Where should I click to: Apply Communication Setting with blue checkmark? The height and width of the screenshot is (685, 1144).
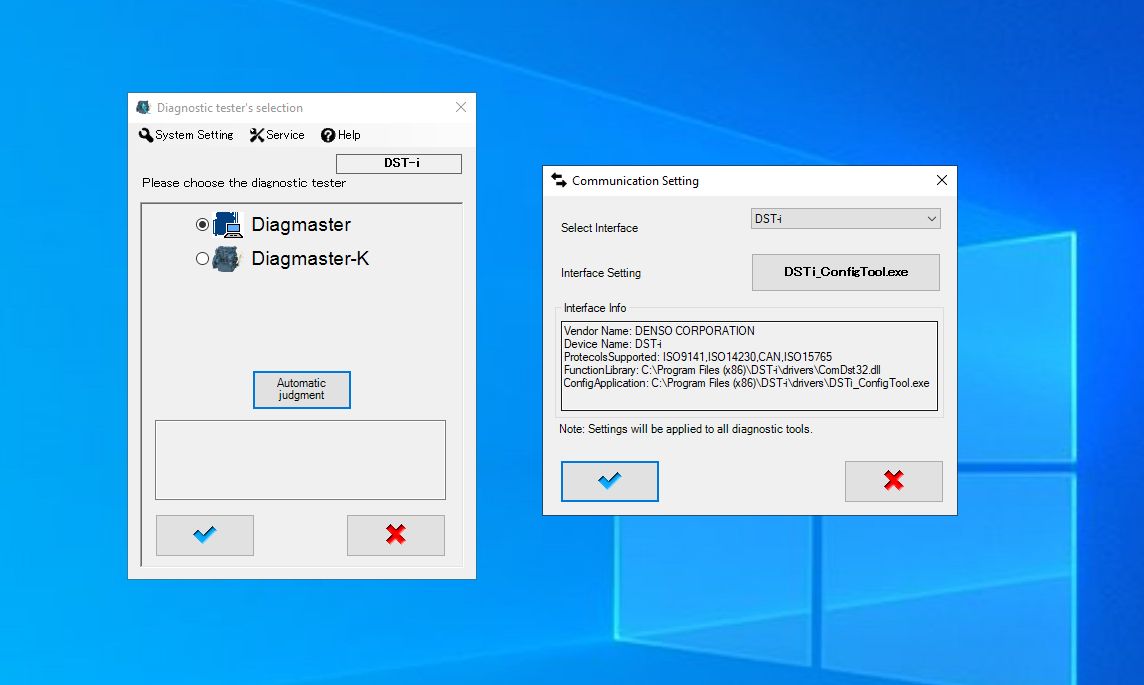(x=610, y=481)
